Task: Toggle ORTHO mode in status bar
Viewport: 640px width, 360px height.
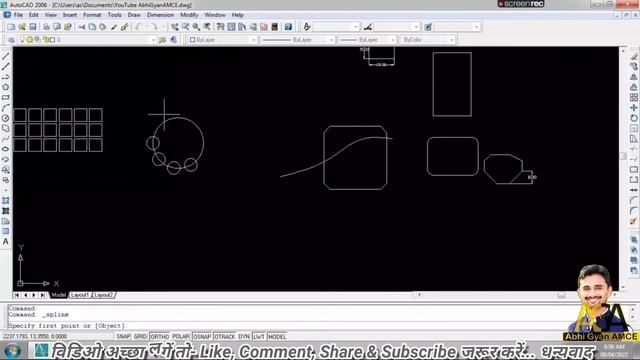Action: (x=160, y=337)
